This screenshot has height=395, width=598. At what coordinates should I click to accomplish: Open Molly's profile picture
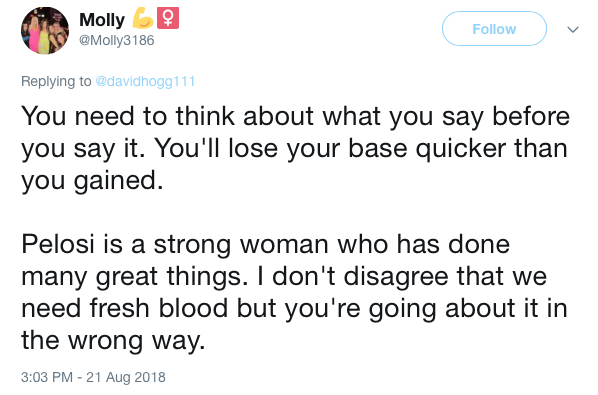pyautogui.click(x=45, y=31)
